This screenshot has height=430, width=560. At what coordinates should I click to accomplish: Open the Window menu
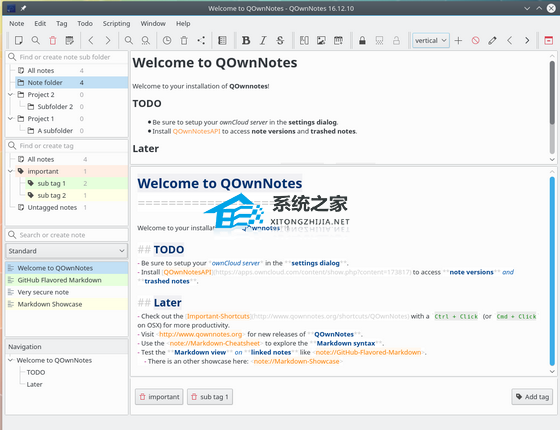(153, 24)
